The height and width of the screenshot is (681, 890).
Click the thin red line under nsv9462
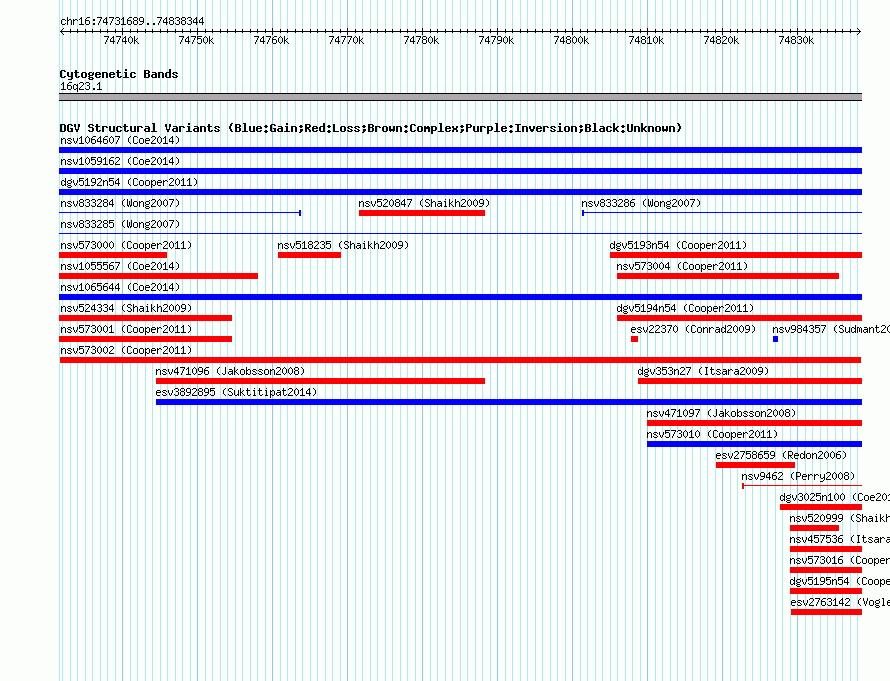tap(802, 486)
